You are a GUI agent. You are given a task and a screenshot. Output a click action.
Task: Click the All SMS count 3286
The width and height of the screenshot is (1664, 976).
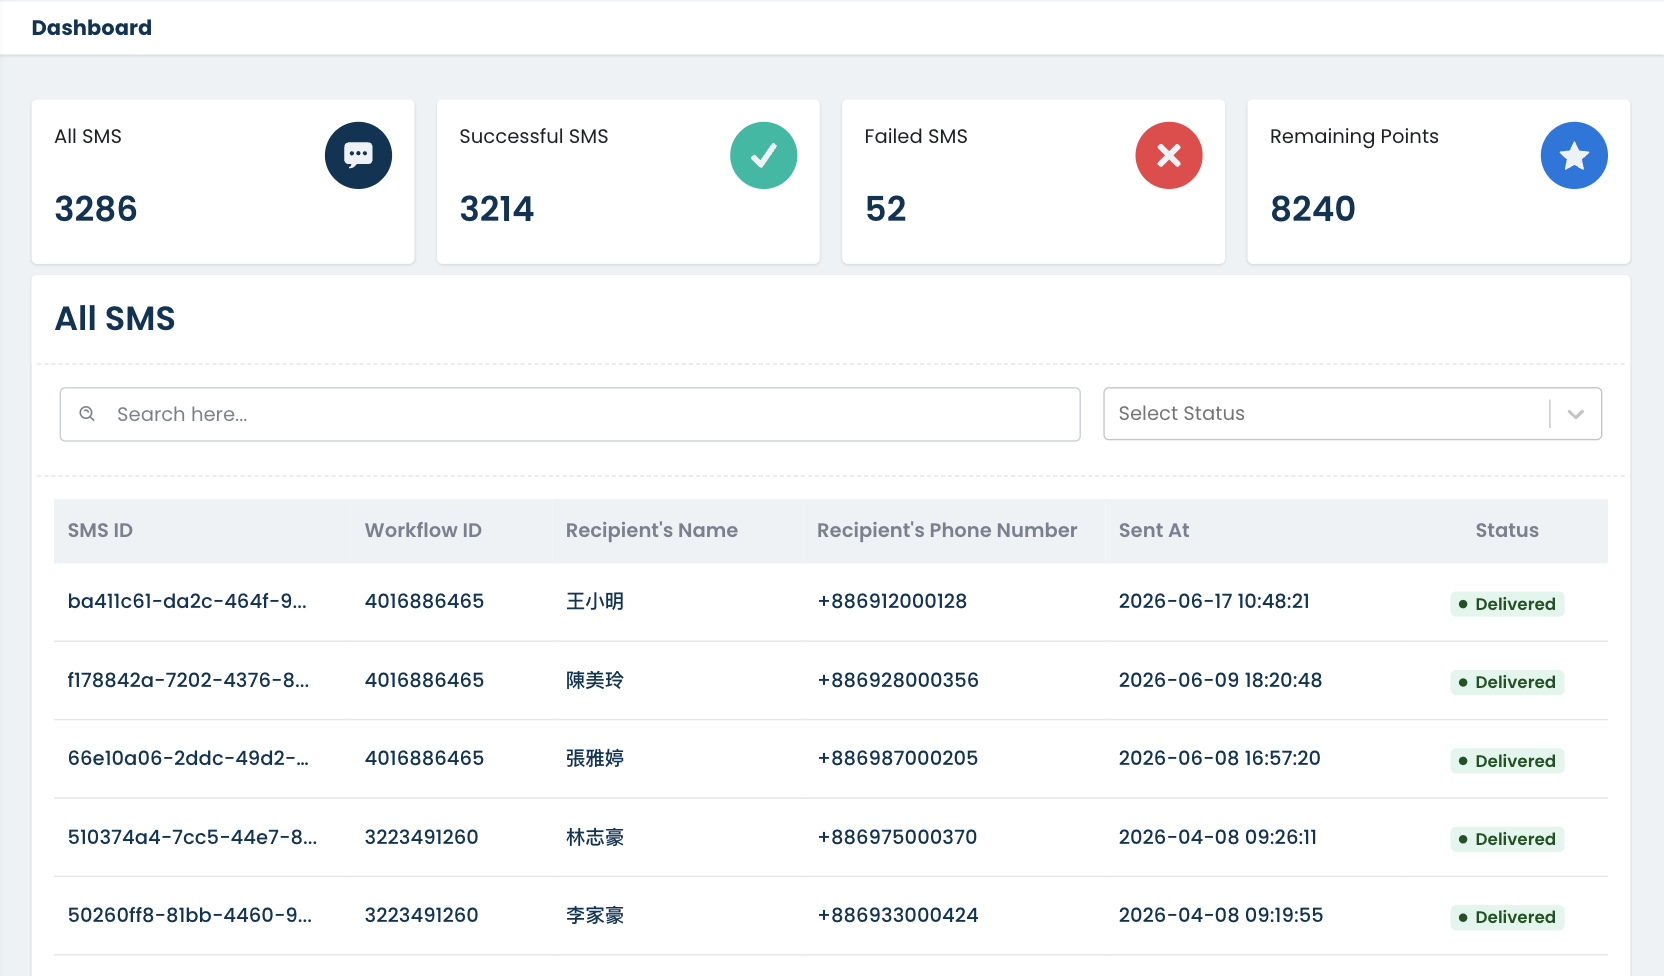point(95,209)
